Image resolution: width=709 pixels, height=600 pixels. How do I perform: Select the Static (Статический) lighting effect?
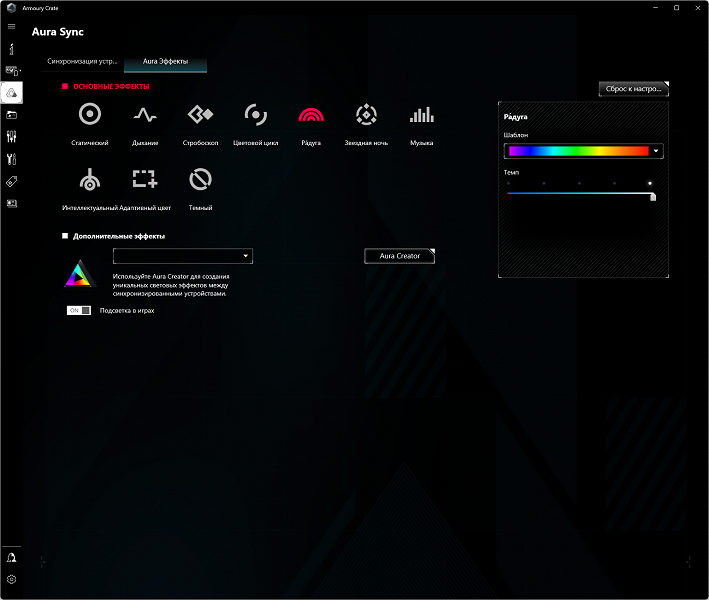[x=90, y=114]
